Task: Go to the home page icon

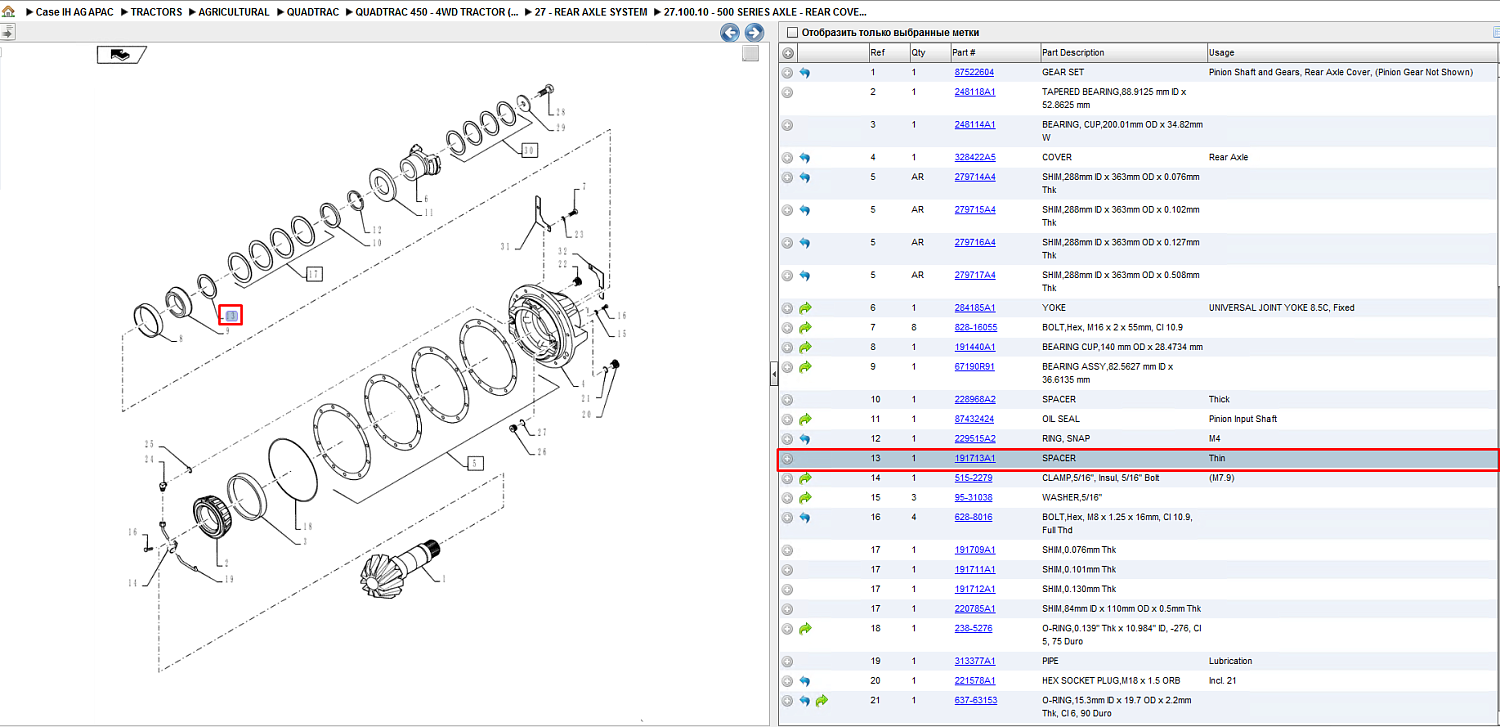Action: (8, 12)
